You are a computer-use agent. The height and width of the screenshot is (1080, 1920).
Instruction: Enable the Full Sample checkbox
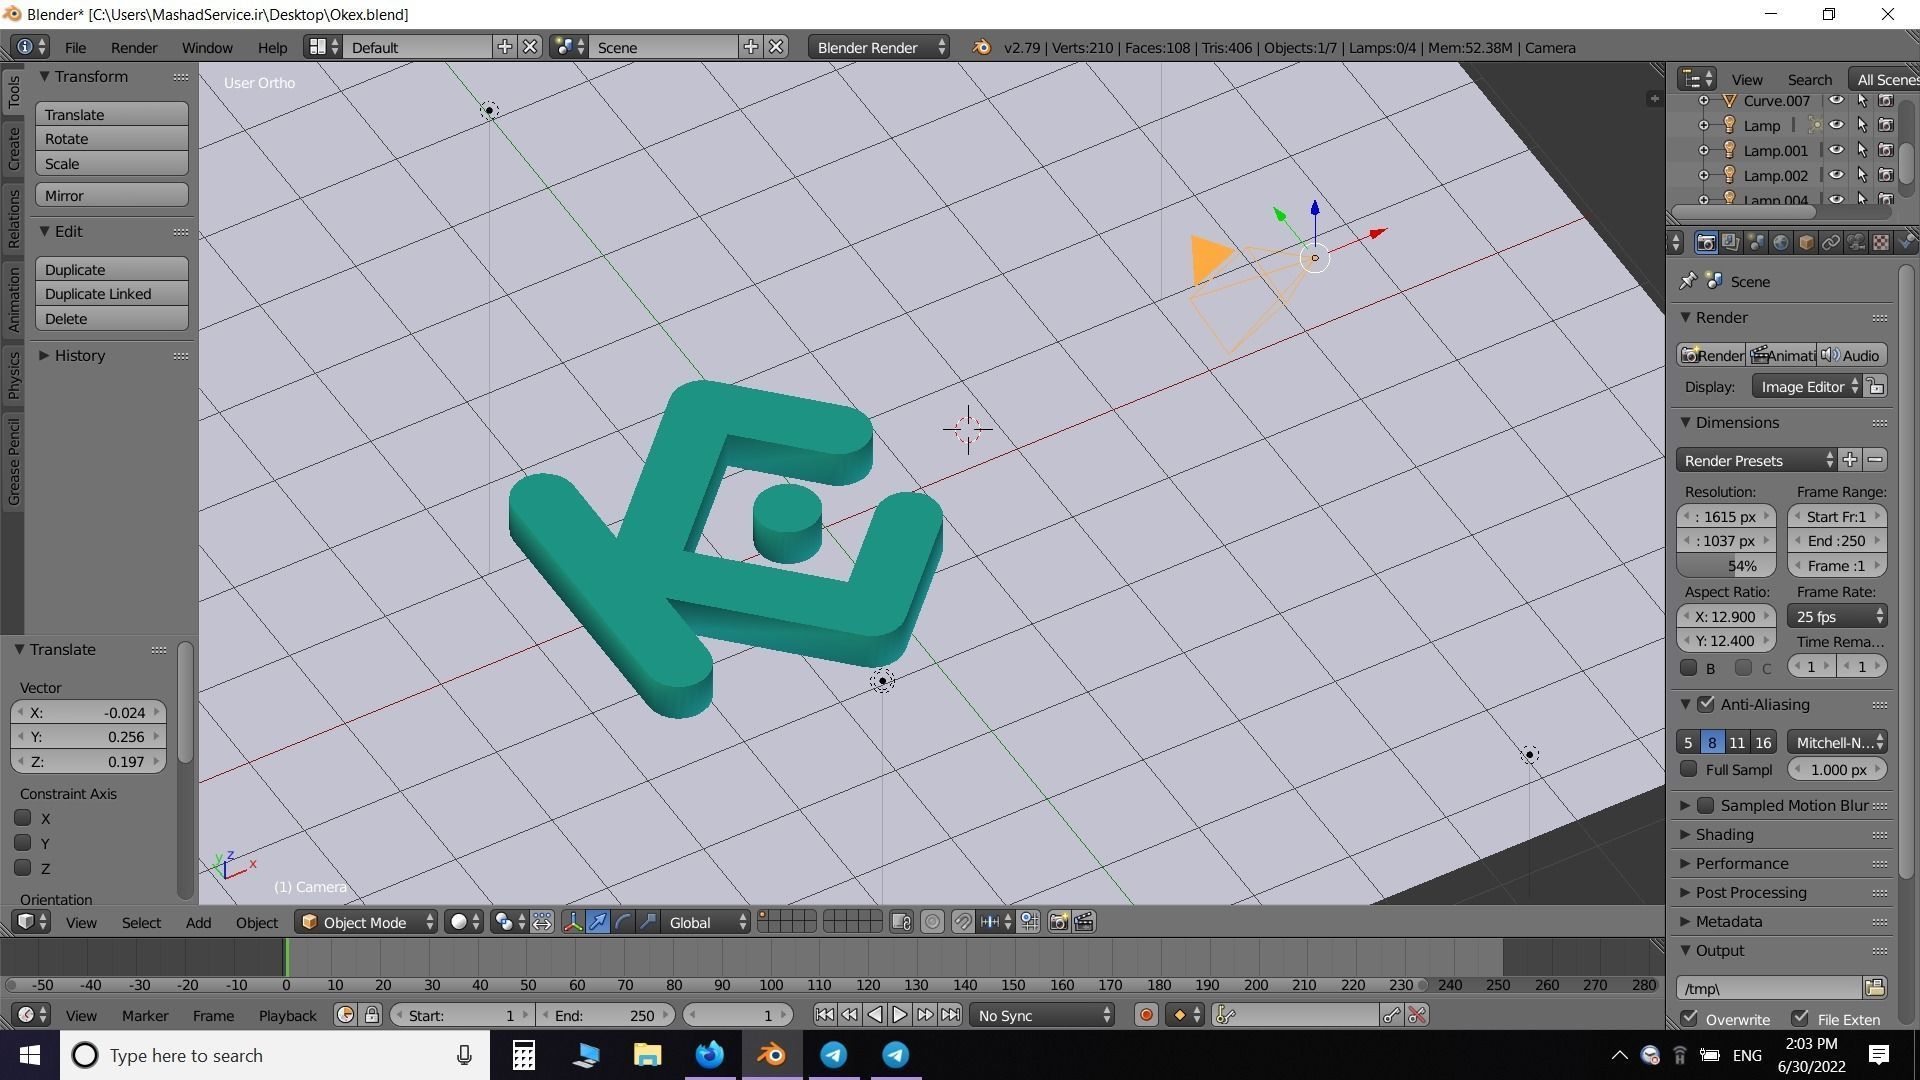click(1689, 769)
